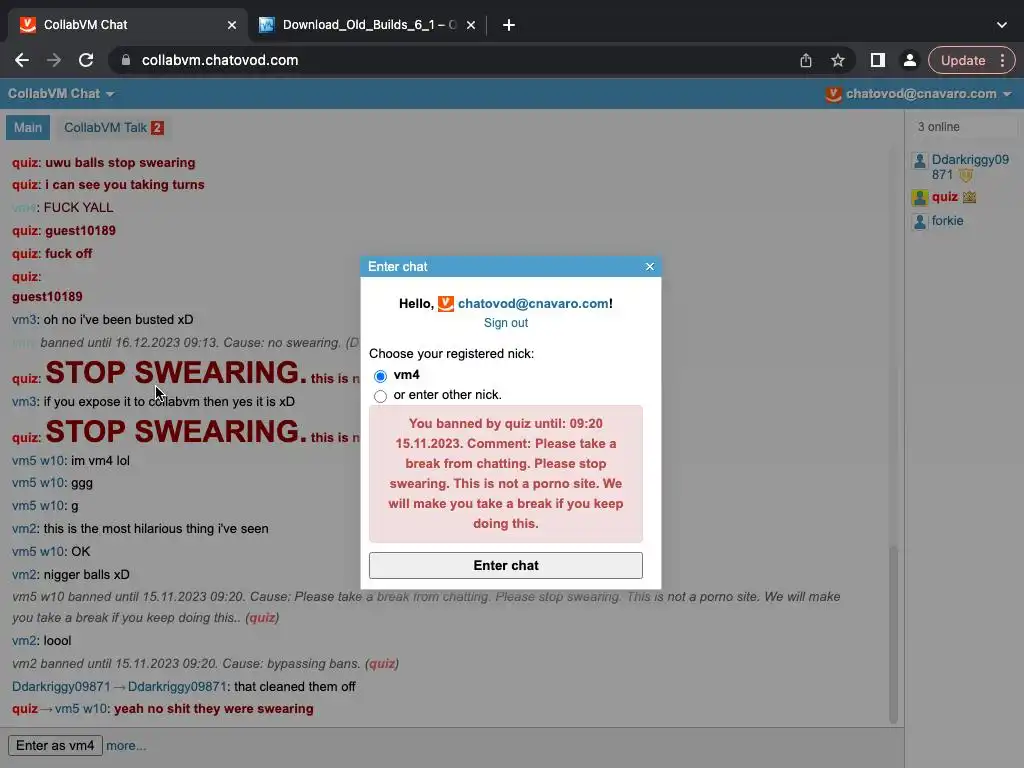Click the shield badge next to Ddarkriggy09871
The image size is (1024, 768).
click(966, 175)
